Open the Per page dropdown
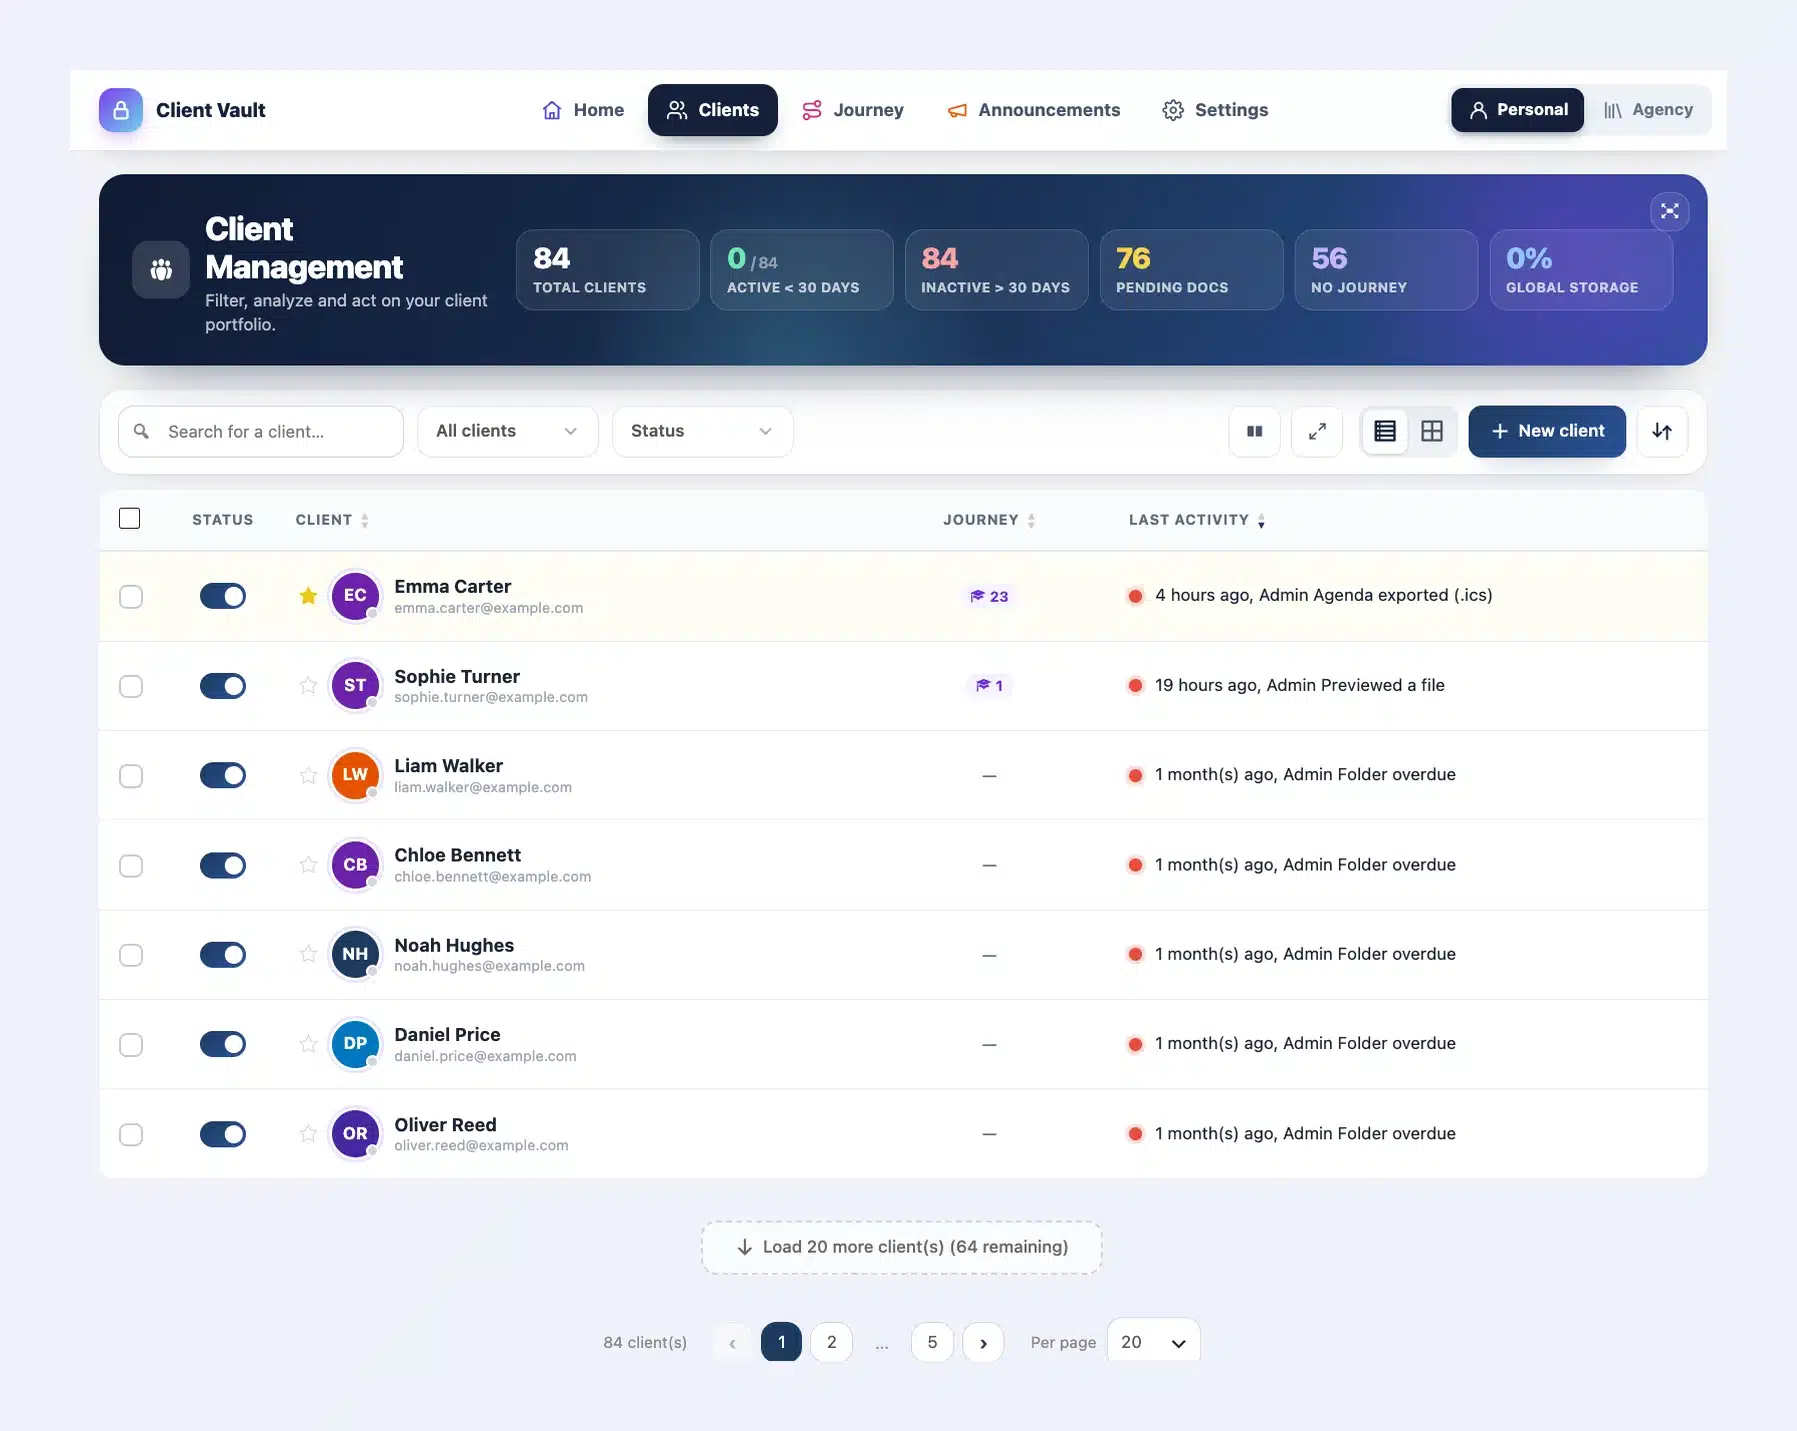 pyautogui.click(x=1153, y=1342)
